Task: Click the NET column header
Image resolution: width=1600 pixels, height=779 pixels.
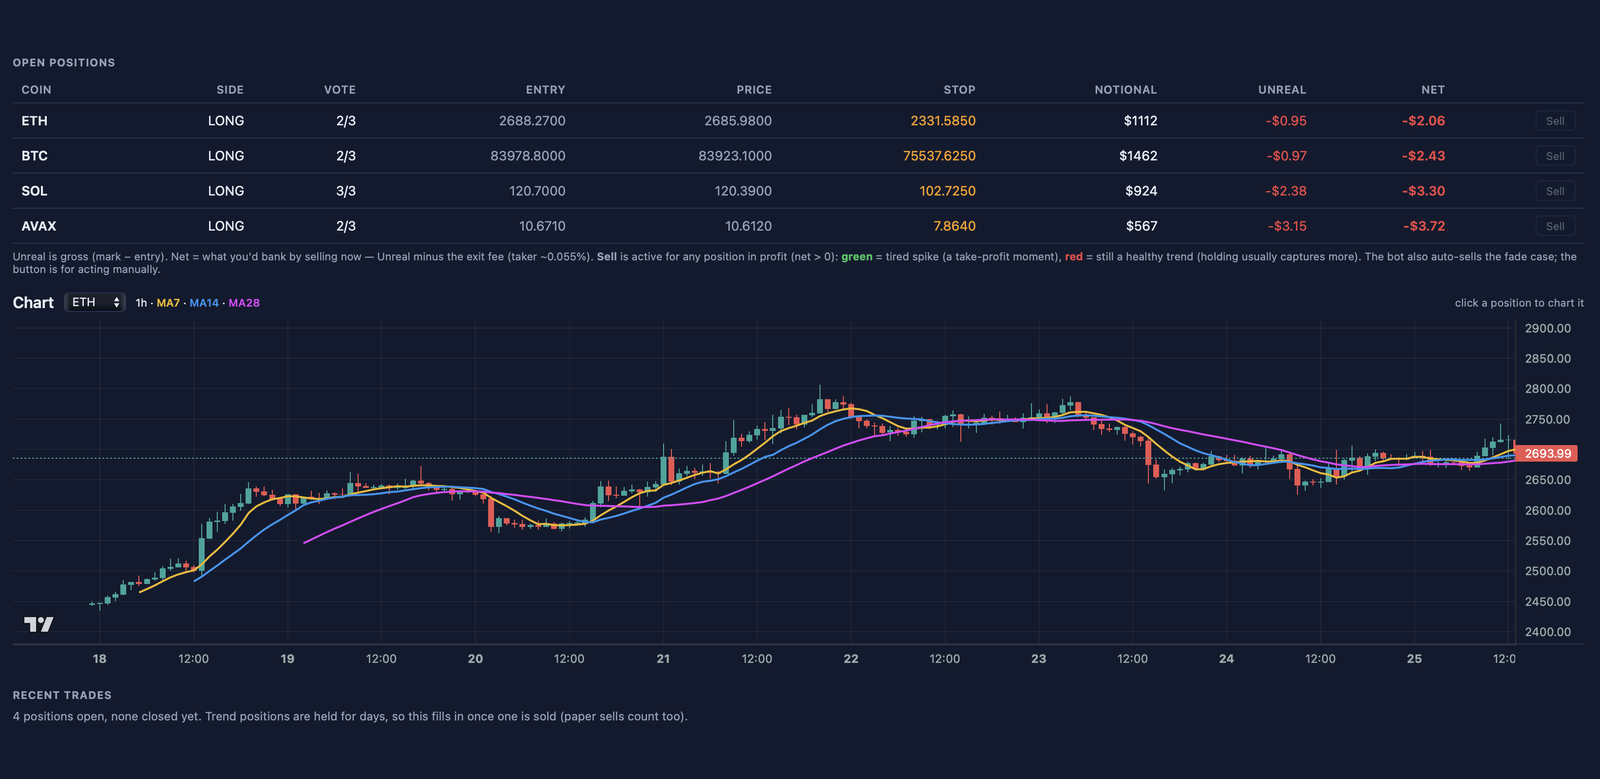Action: pos(1433,90)
